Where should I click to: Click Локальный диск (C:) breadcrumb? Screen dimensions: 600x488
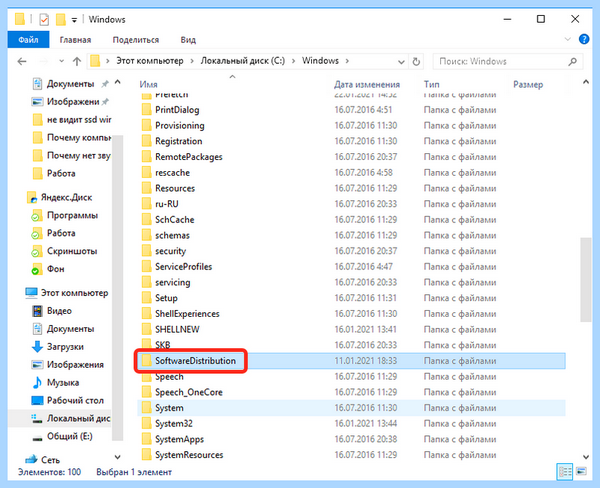point(243,61)
